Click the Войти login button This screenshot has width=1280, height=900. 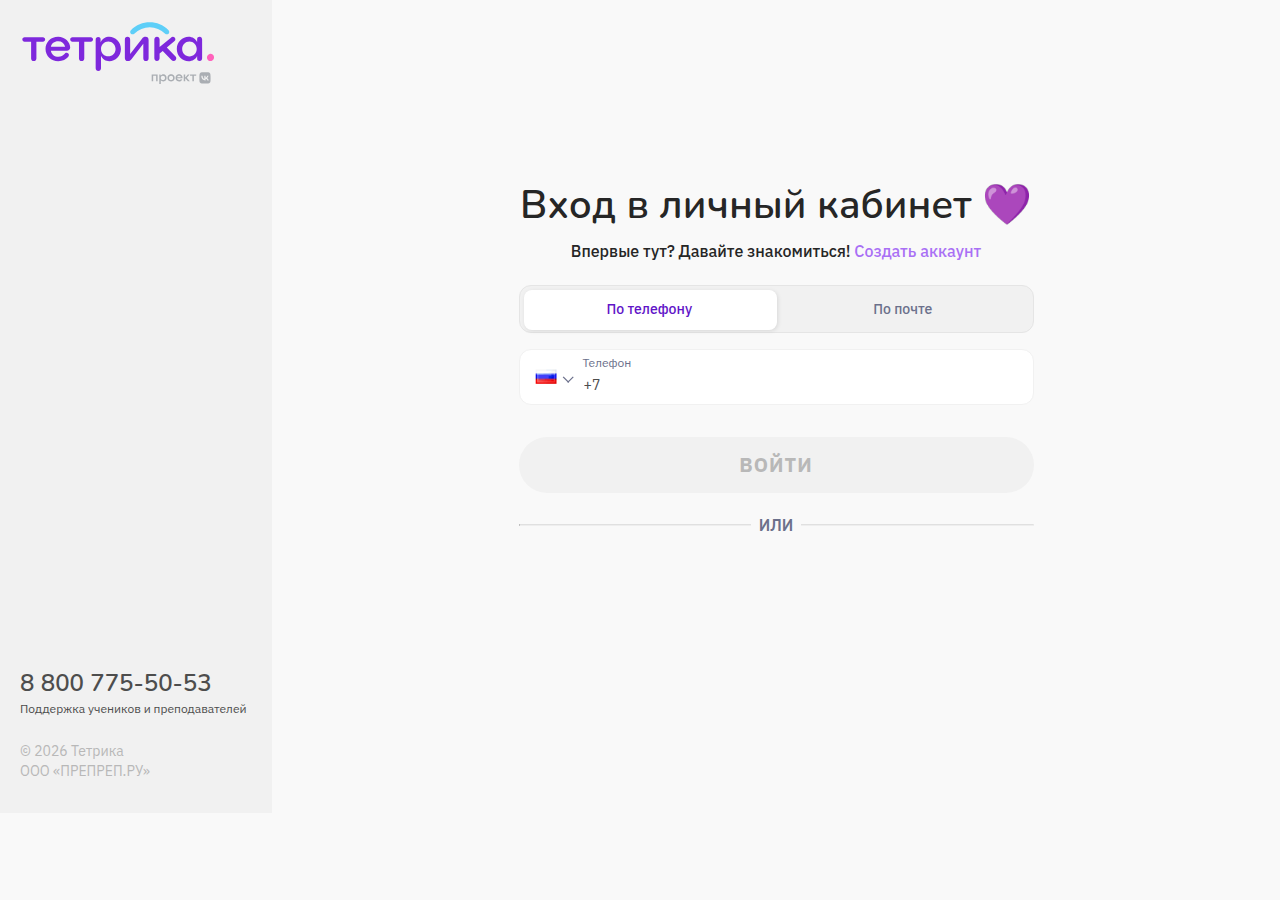(776, 465)
